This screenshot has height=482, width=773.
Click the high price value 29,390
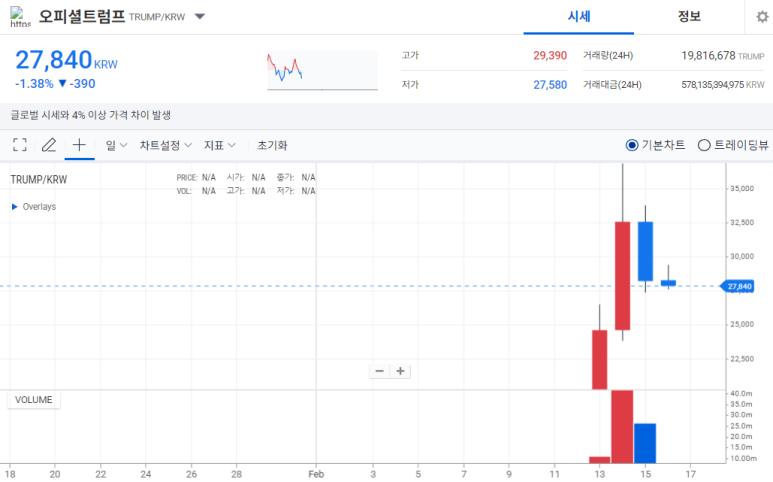550,56
